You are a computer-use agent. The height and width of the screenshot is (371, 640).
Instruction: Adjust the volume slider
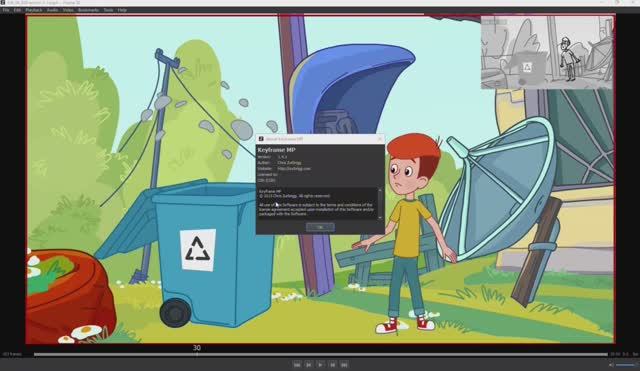pyautogui.click(x=626, y=365)
